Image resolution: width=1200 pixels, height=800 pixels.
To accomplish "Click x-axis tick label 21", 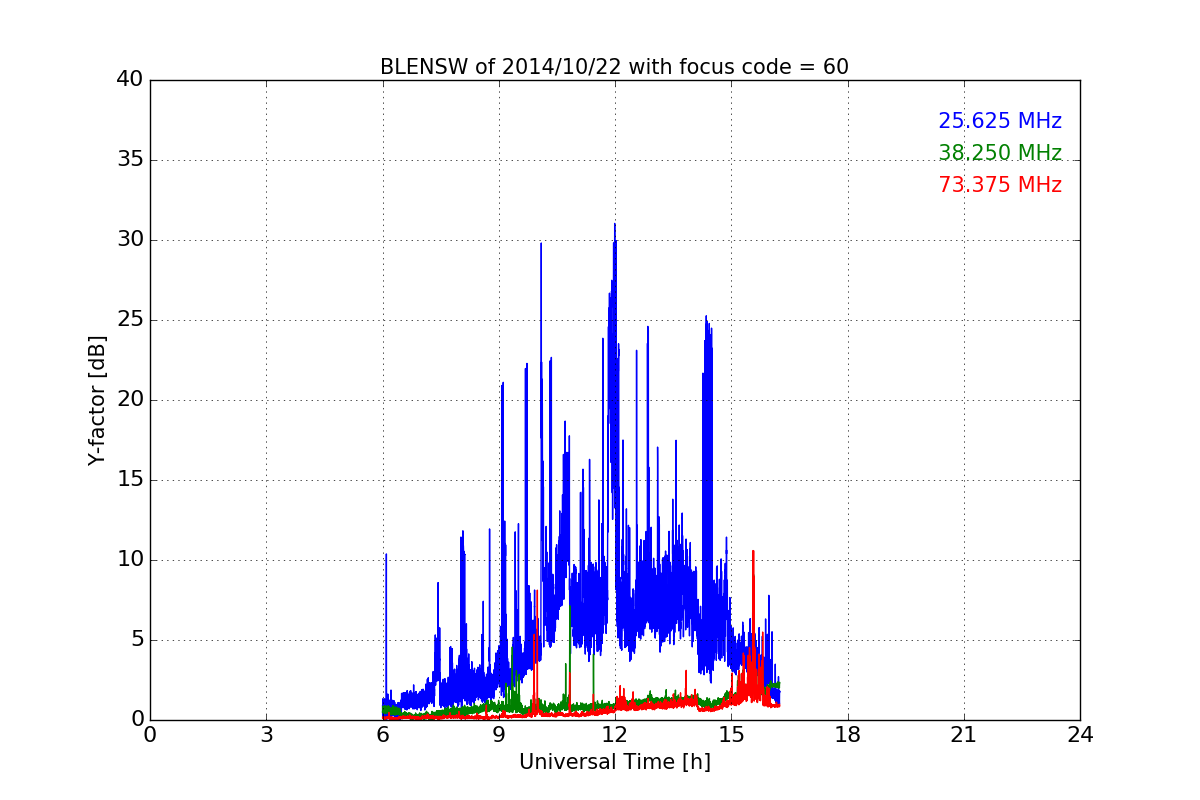I will click(x=964, y=735).
